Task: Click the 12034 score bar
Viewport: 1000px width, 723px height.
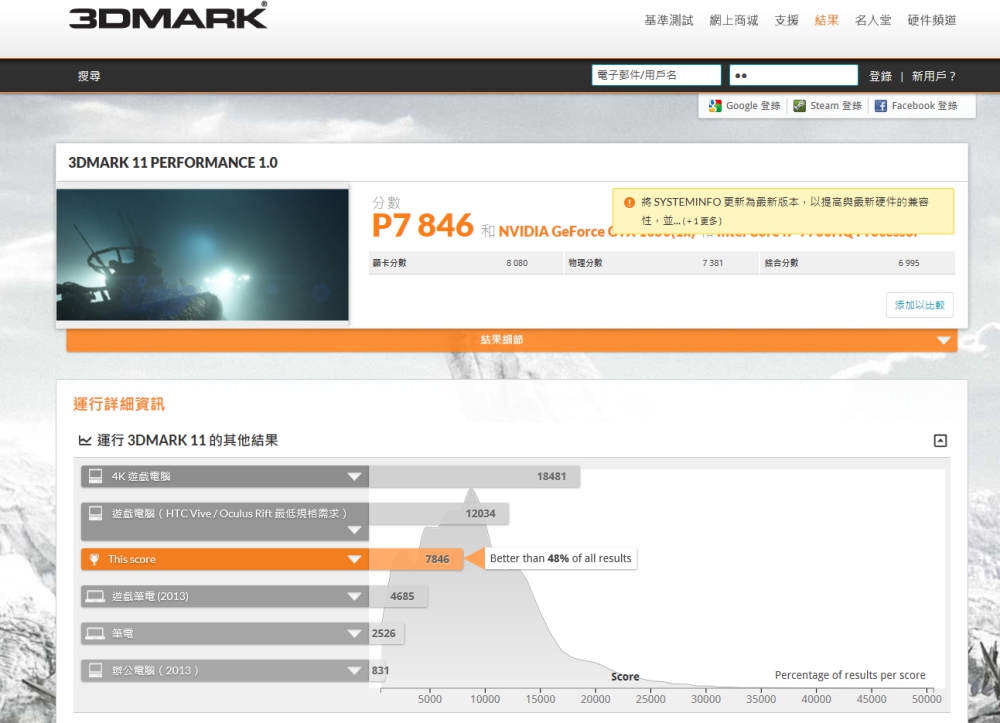Action: [439, 513]
